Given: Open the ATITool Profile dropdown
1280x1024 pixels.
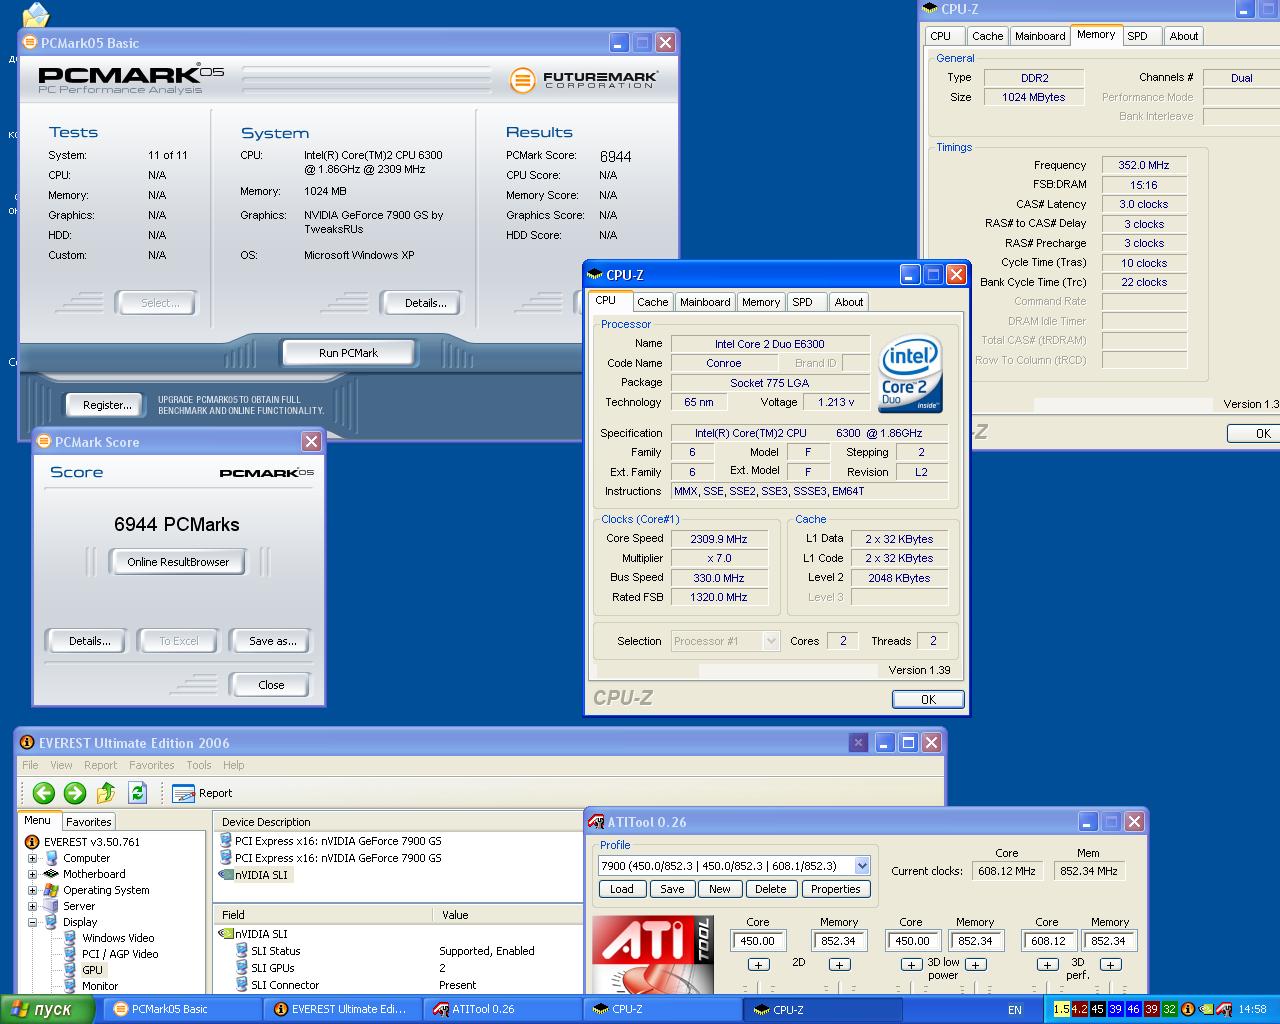Looking at the screenshot, I should click(861, 866).
